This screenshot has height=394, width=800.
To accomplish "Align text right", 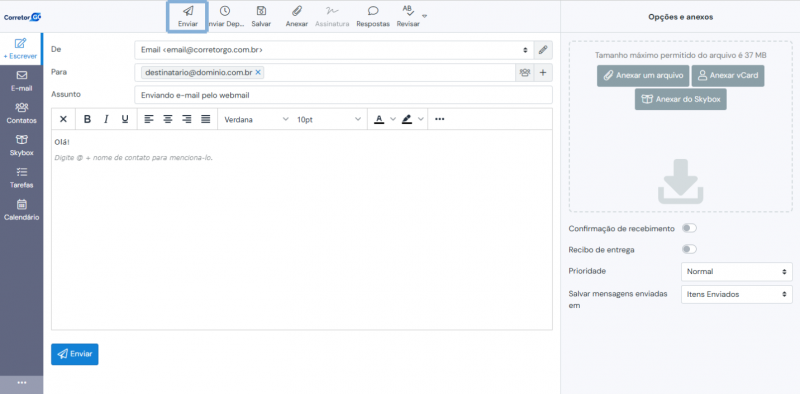I will (187, 119).
